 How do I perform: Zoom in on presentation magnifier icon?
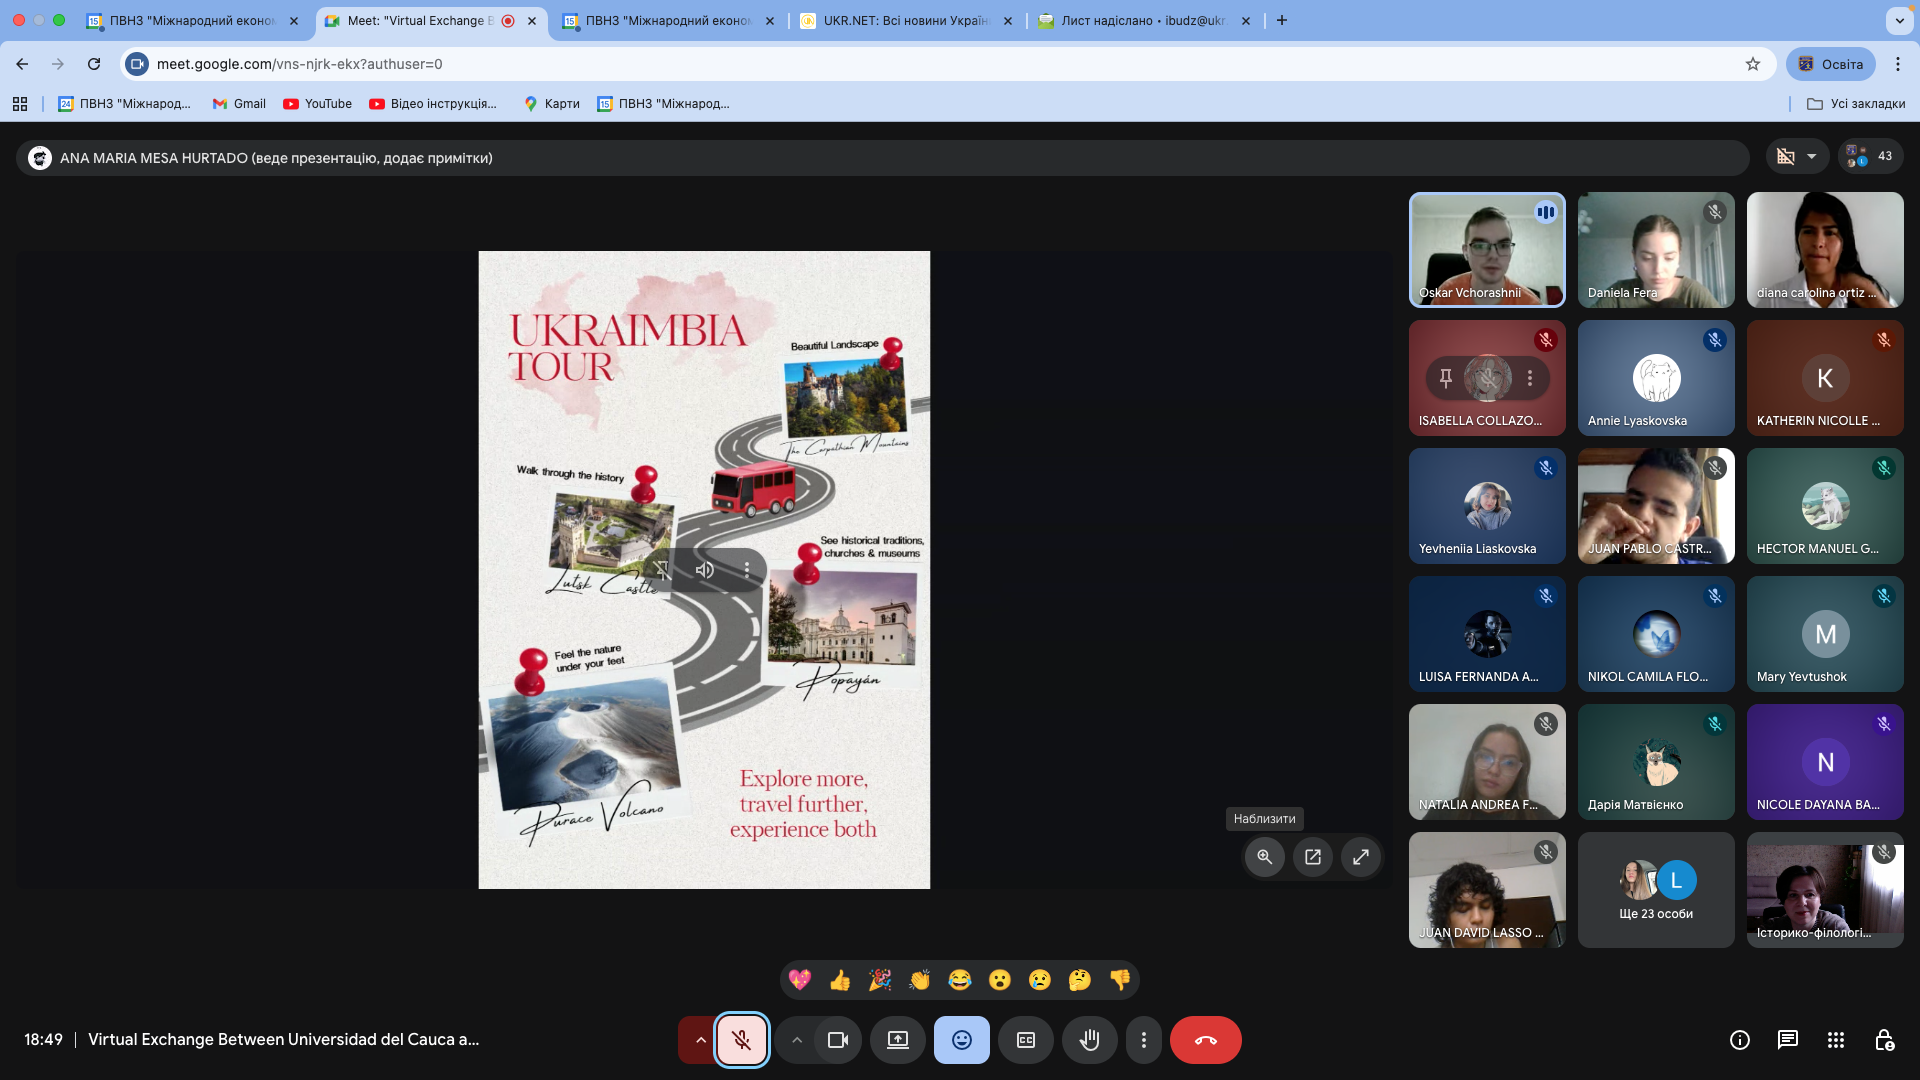tap(1264, 857)
